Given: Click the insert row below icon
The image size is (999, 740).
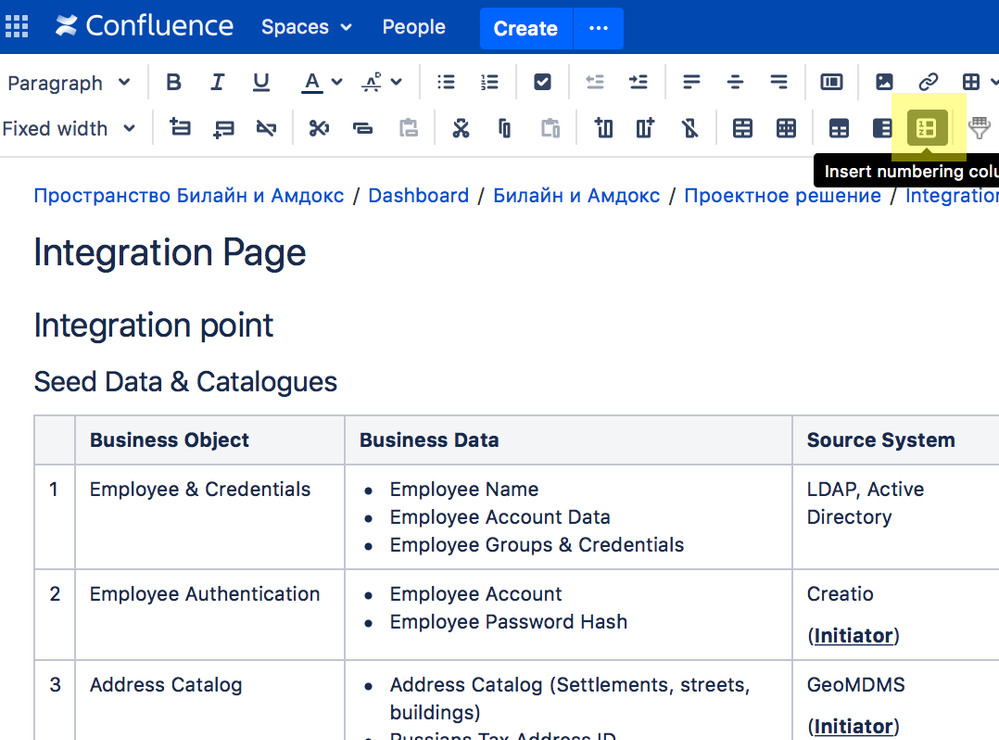Looking at the screenshot, I should [x=223, y=128].
